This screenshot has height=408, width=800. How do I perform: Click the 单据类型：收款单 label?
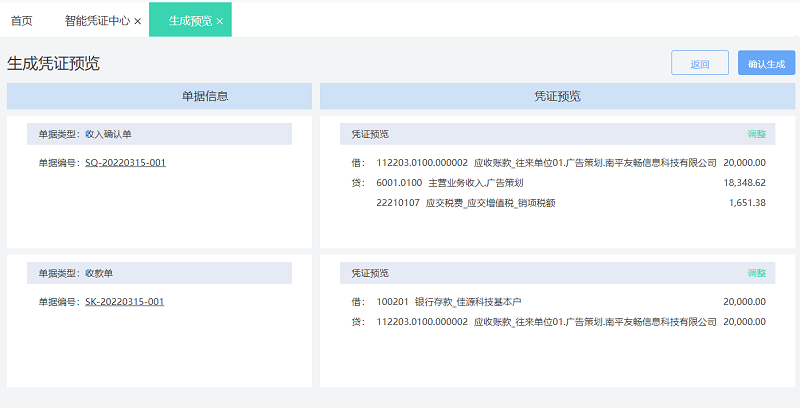click(76, 273)
